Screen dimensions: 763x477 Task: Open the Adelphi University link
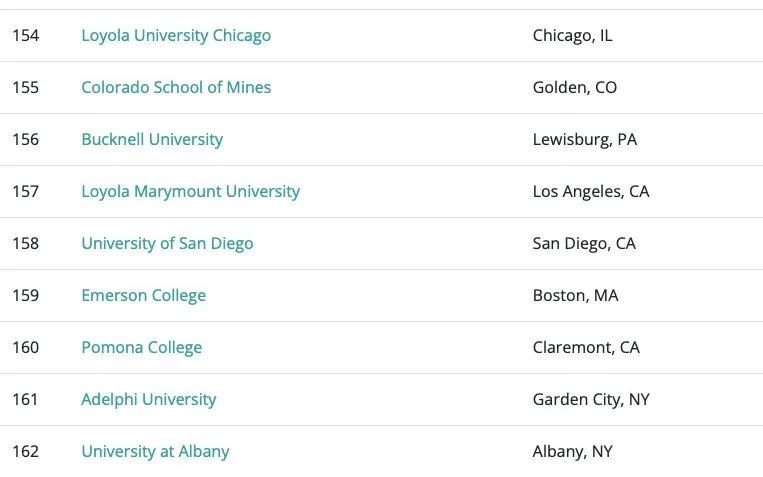148,400
